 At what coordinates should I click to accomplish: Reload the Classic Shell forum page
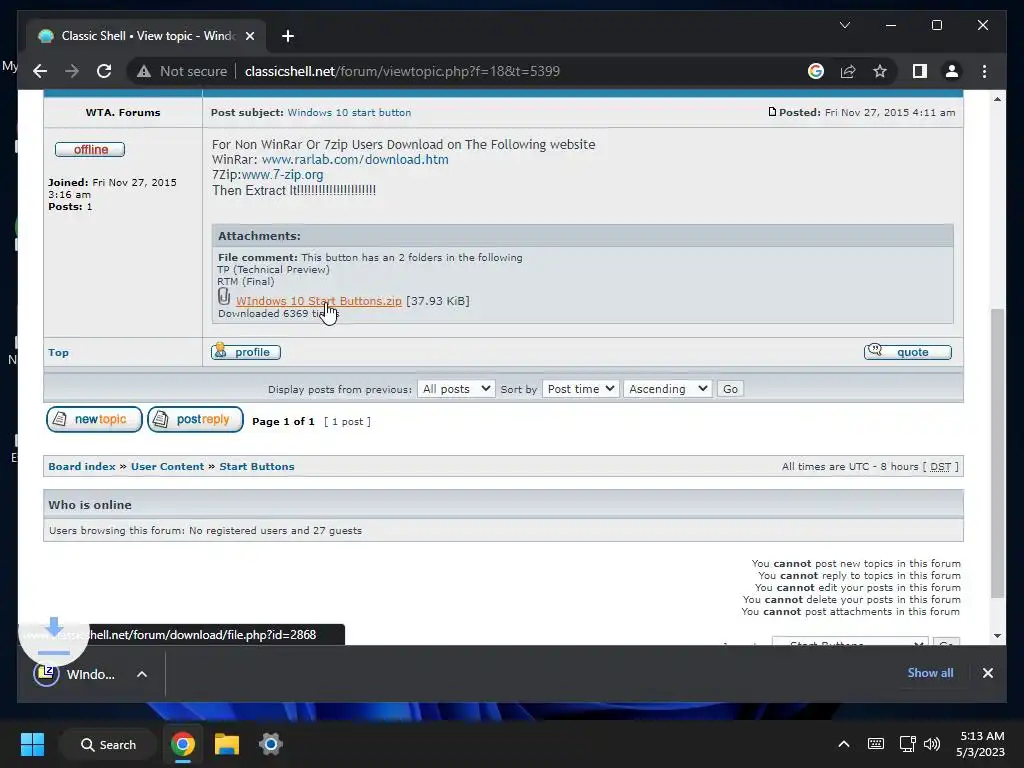pos(104,71)
